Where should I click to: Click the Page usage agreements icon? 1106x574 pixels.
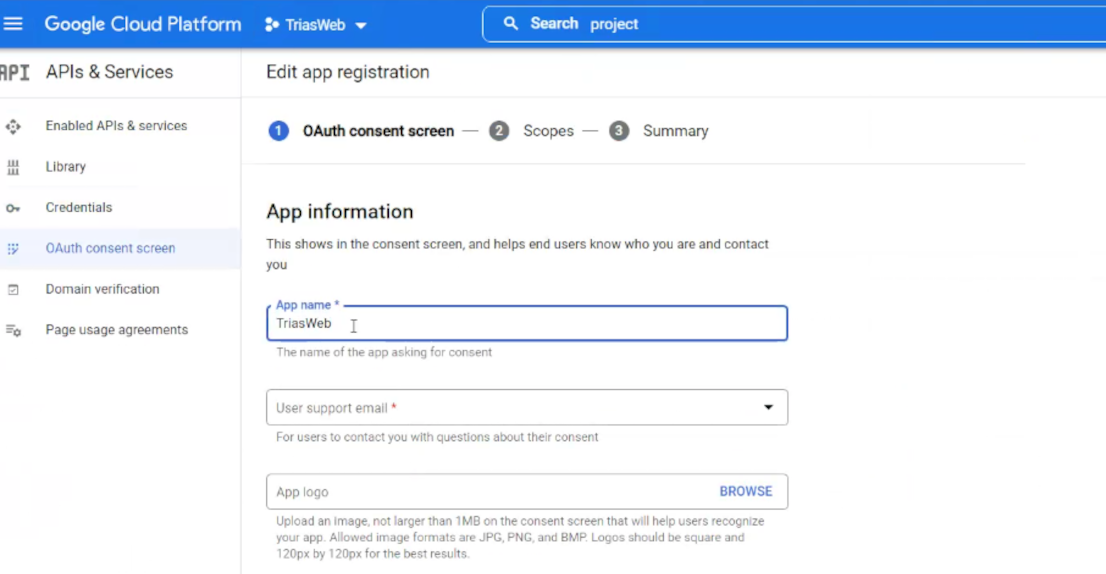(x=13, y=330)
